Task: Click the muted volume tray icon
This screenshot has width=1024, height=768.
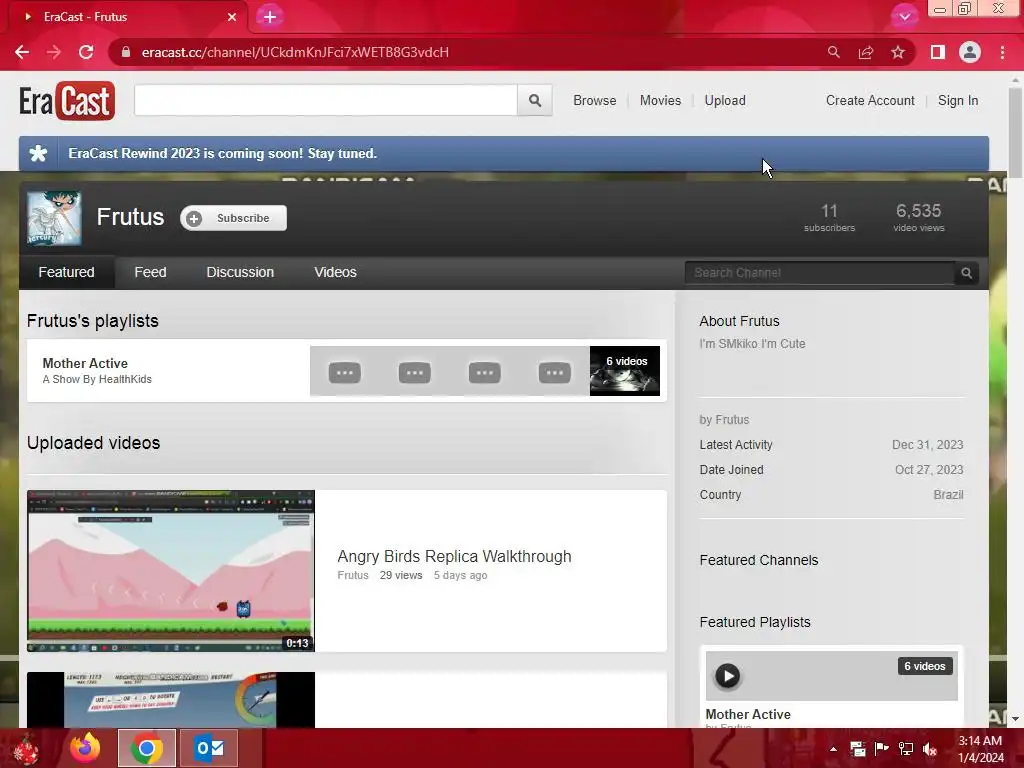Action: click(930, 749)
